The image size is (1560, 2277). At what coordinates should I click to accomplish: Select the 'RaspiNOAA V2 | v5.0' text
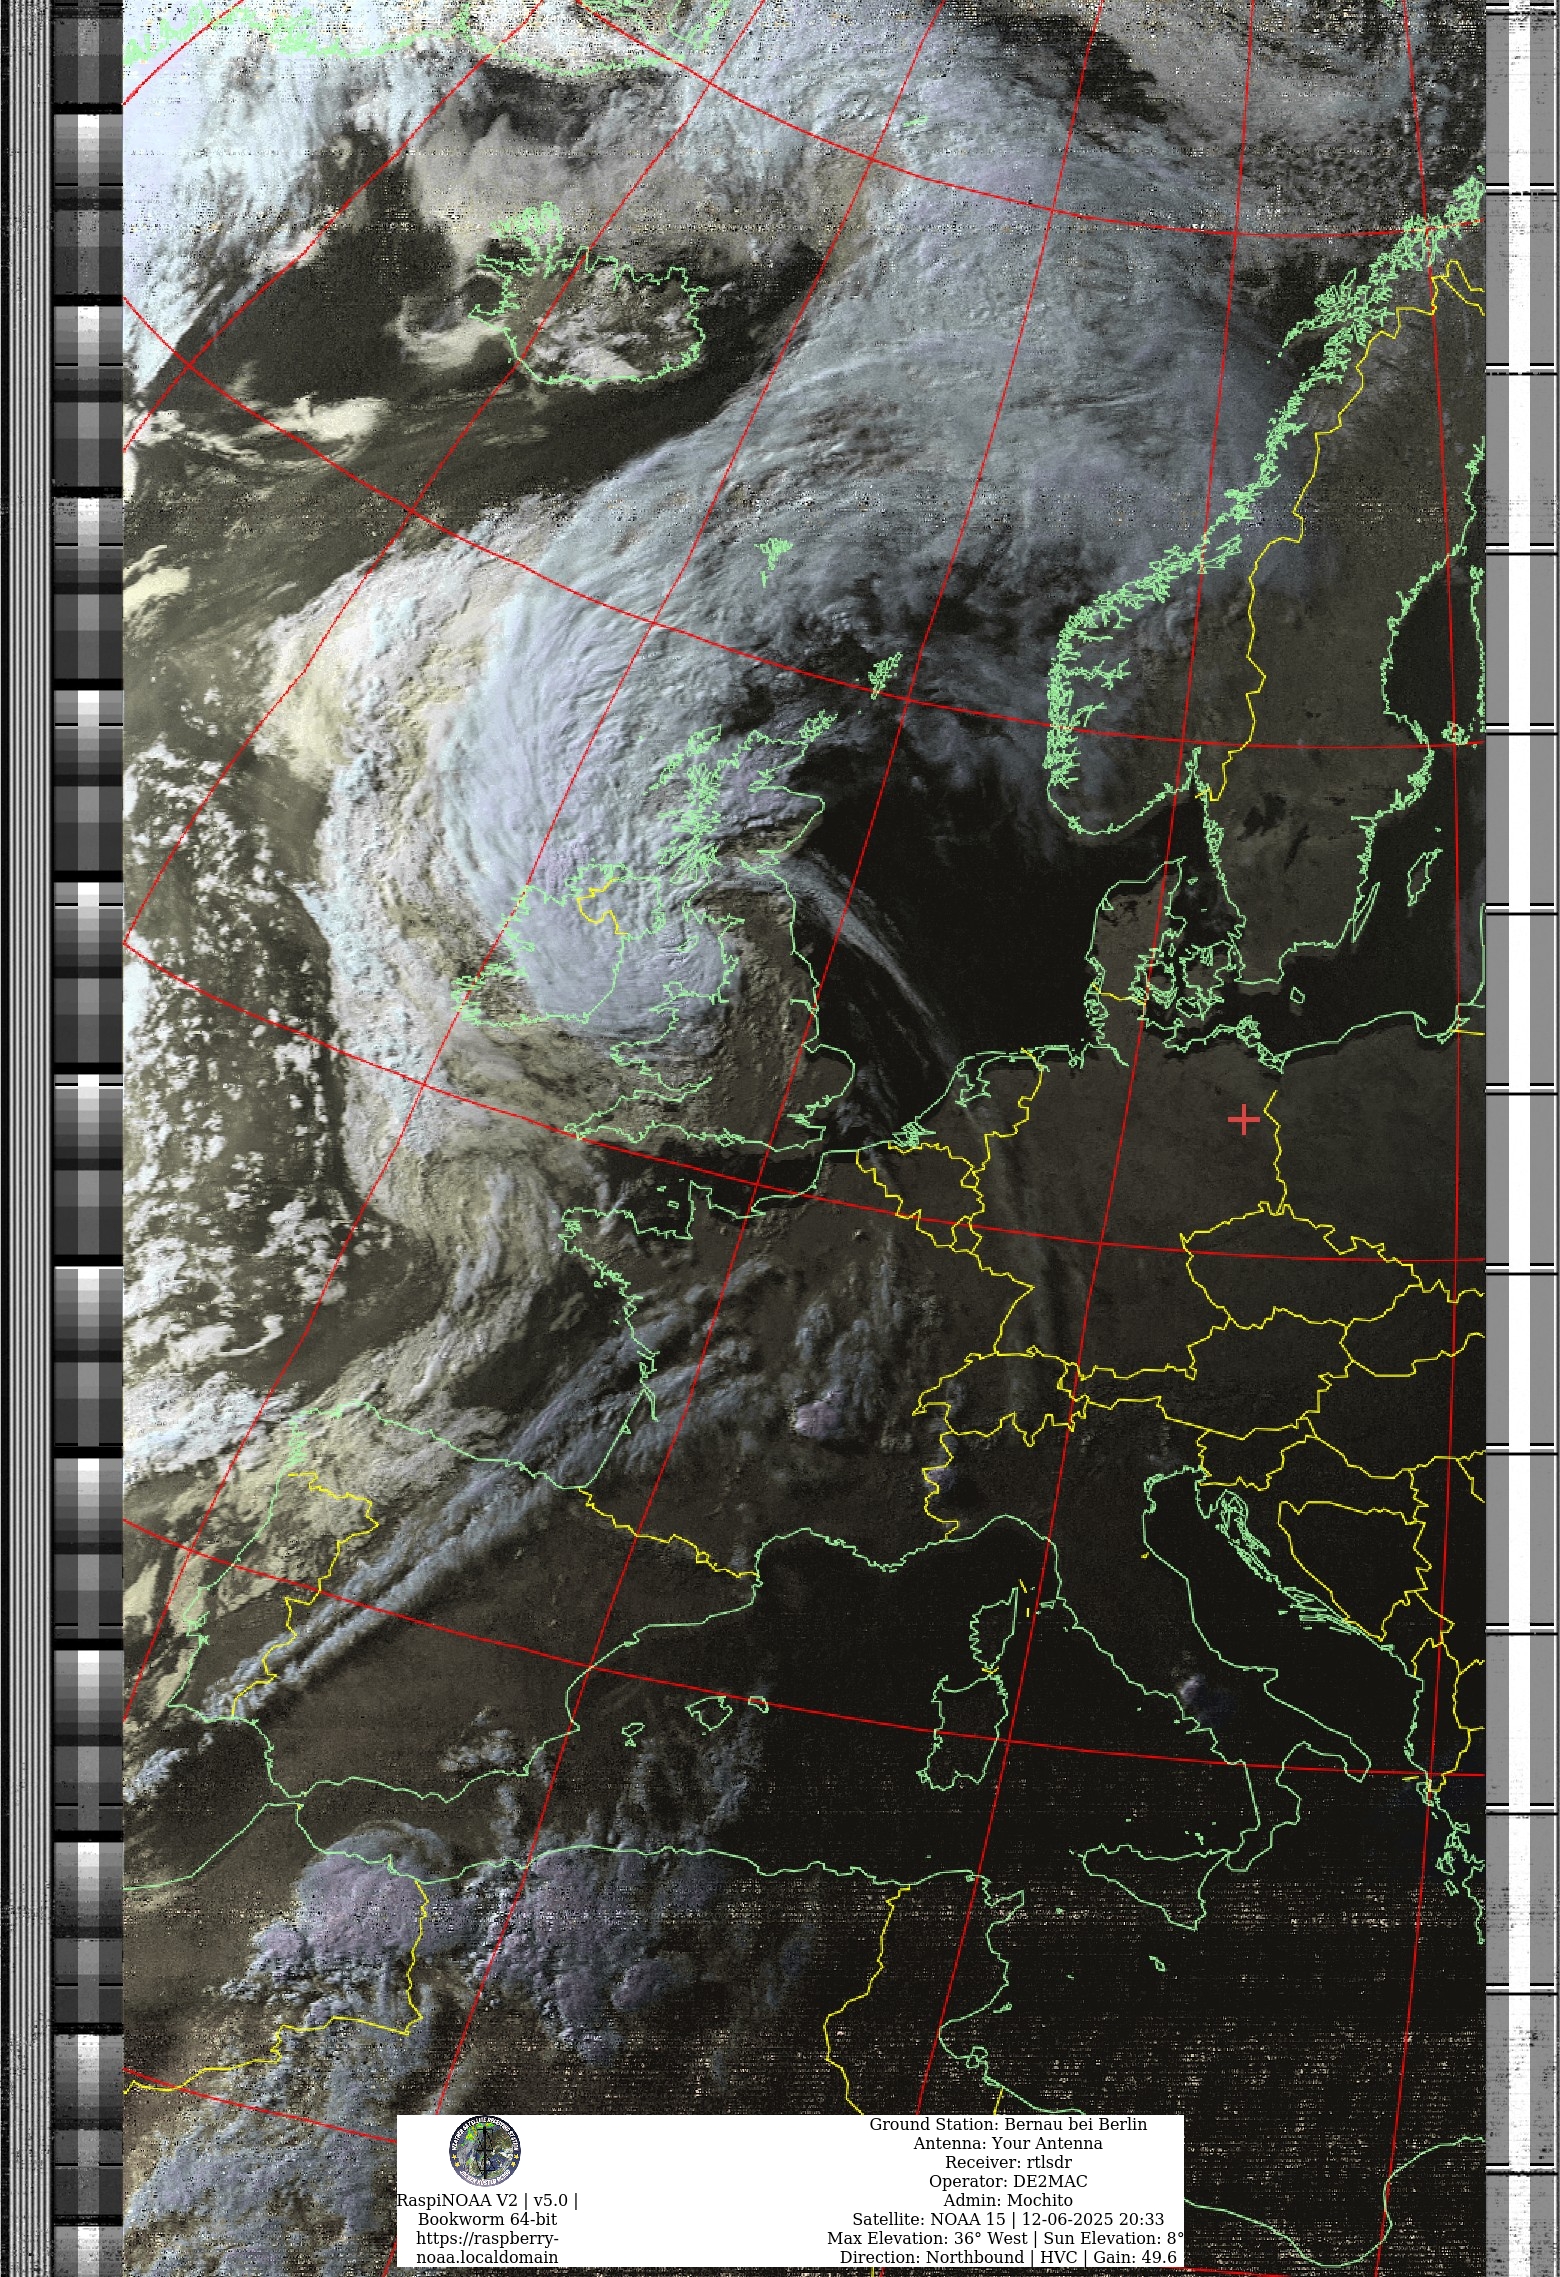pyautogui.click(x=487, y=2200)
